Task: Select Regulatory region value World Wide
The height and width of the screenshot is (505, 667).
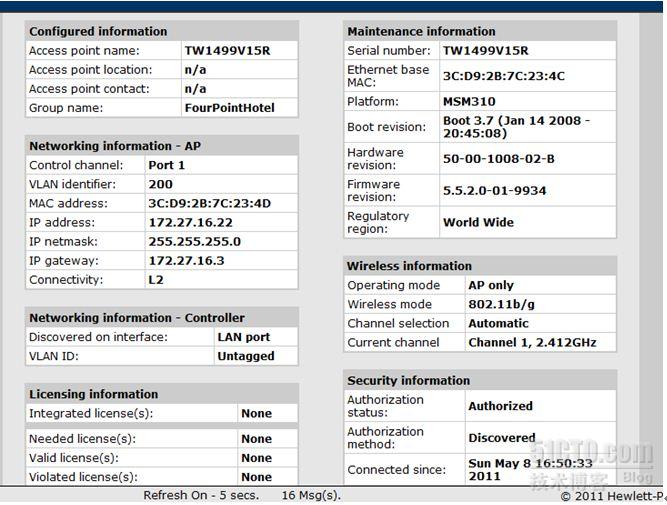Action: pyautogui.click(x=478, y=223)
